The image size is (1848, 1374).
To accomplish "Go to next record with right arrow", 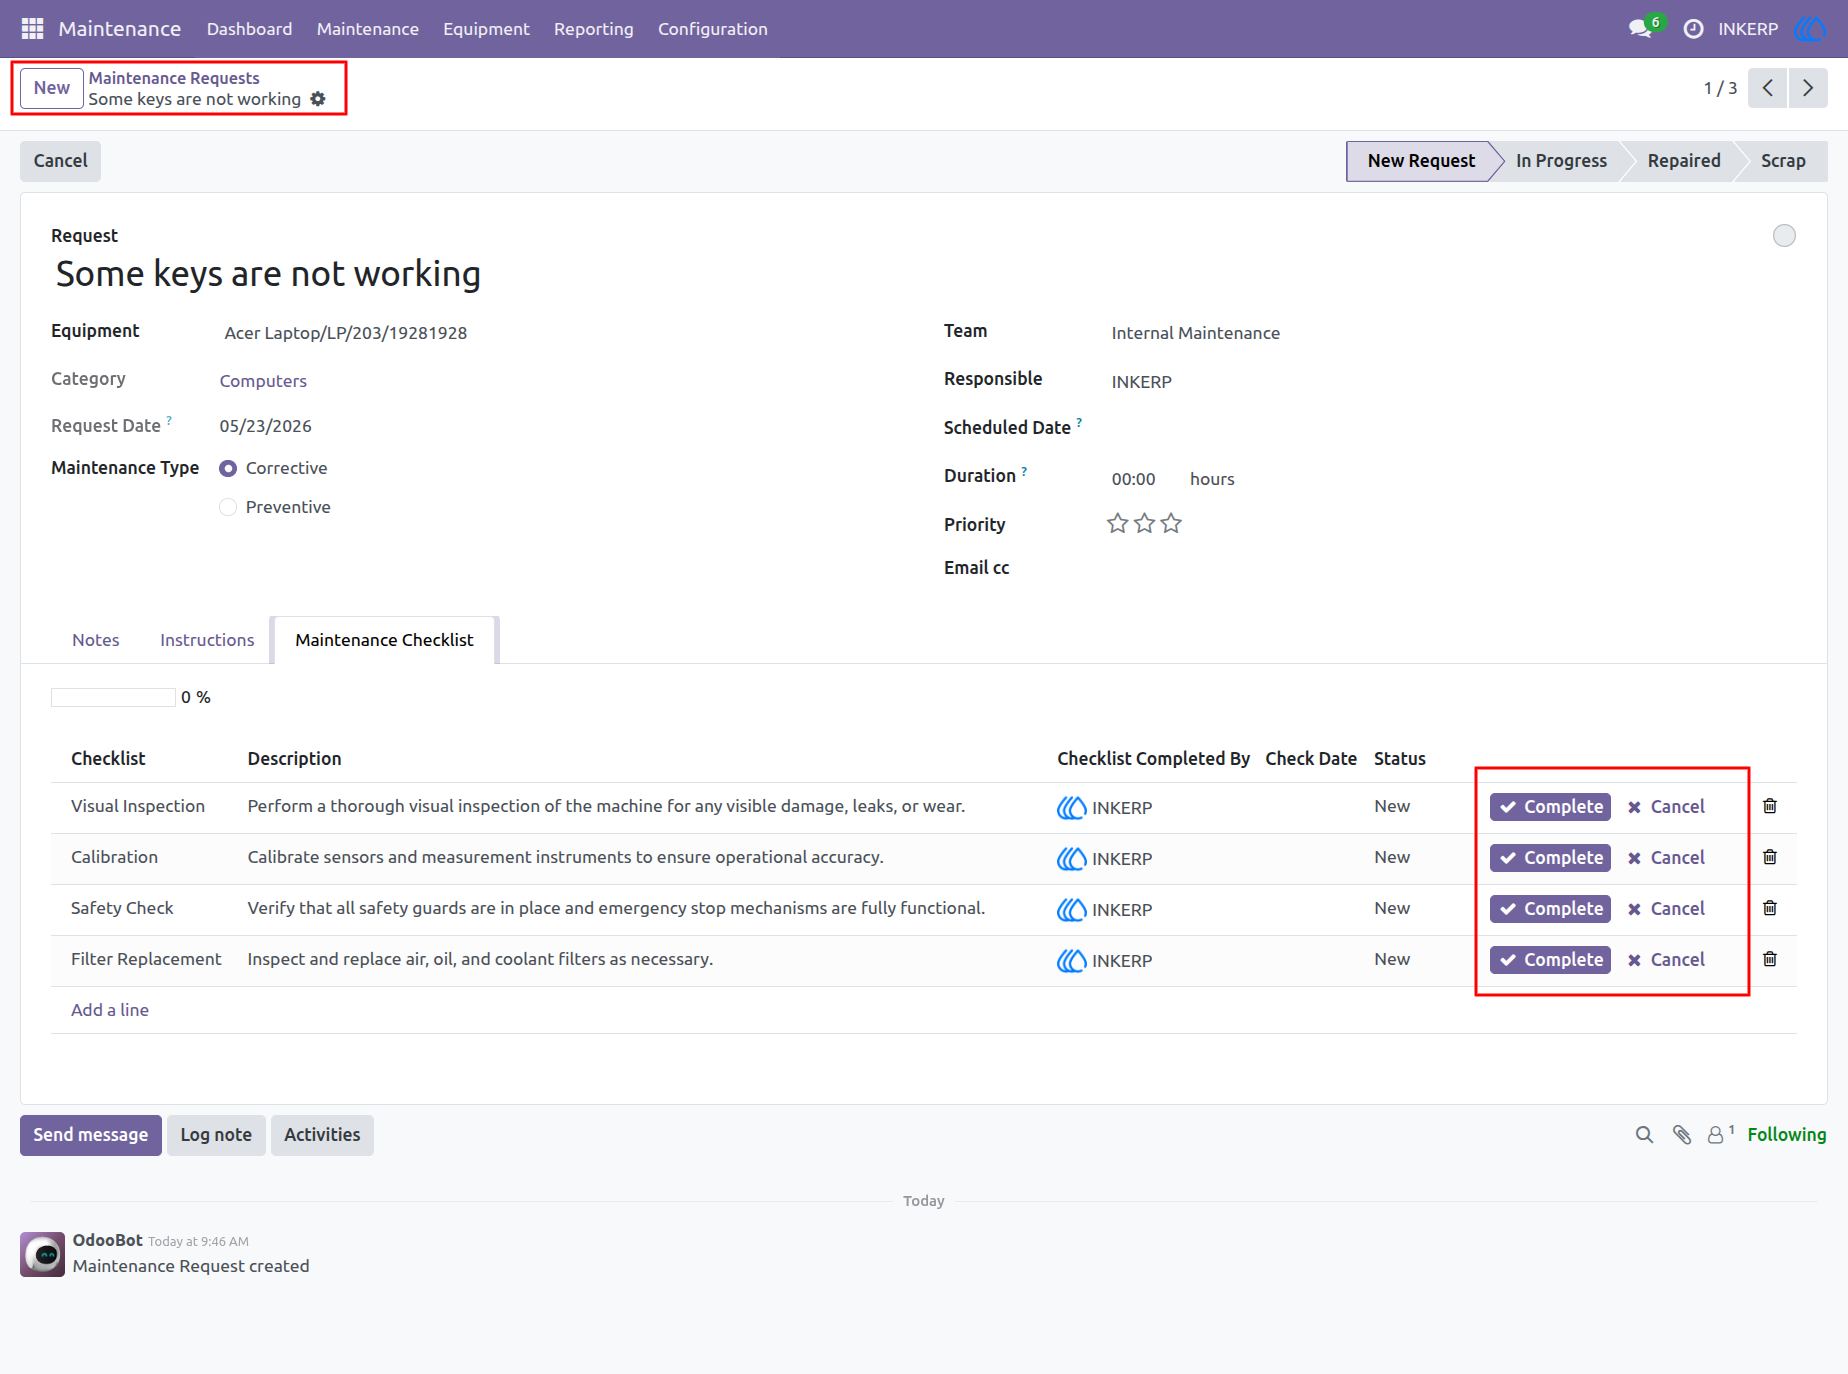I will [1808, 88].
